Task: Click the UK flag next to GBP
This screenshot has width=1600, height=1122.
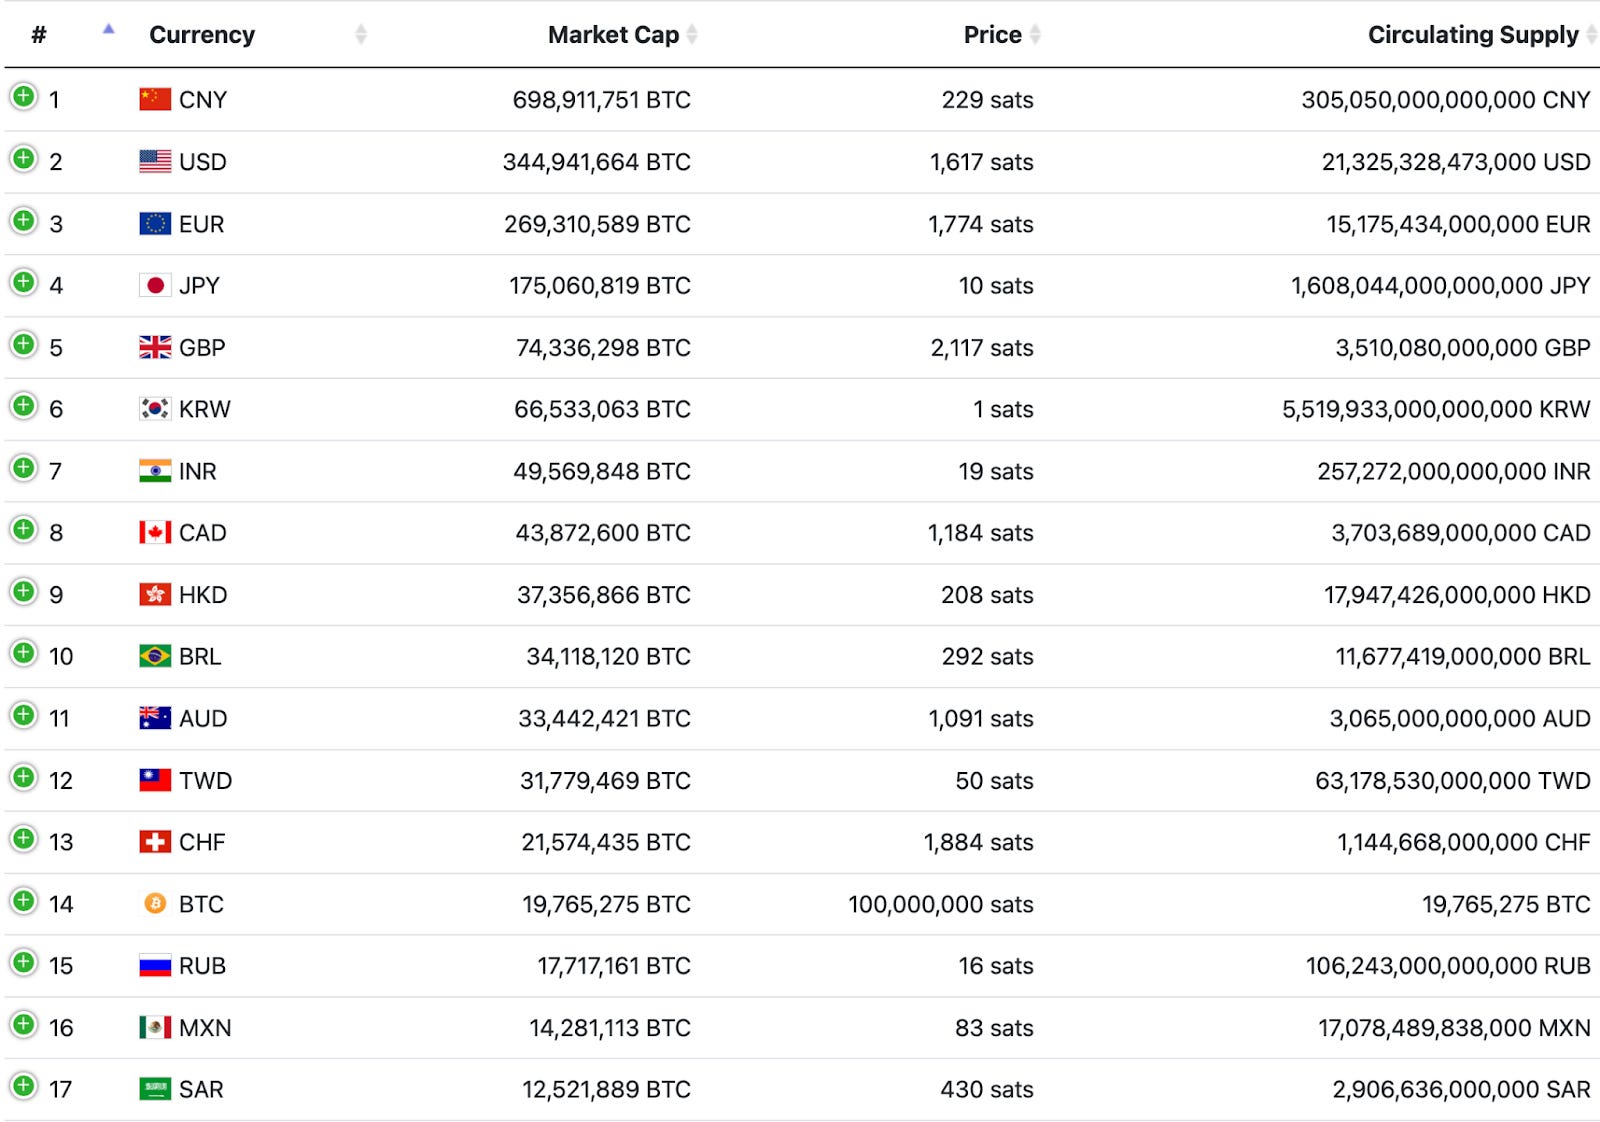Action: [x=155, y=347]
